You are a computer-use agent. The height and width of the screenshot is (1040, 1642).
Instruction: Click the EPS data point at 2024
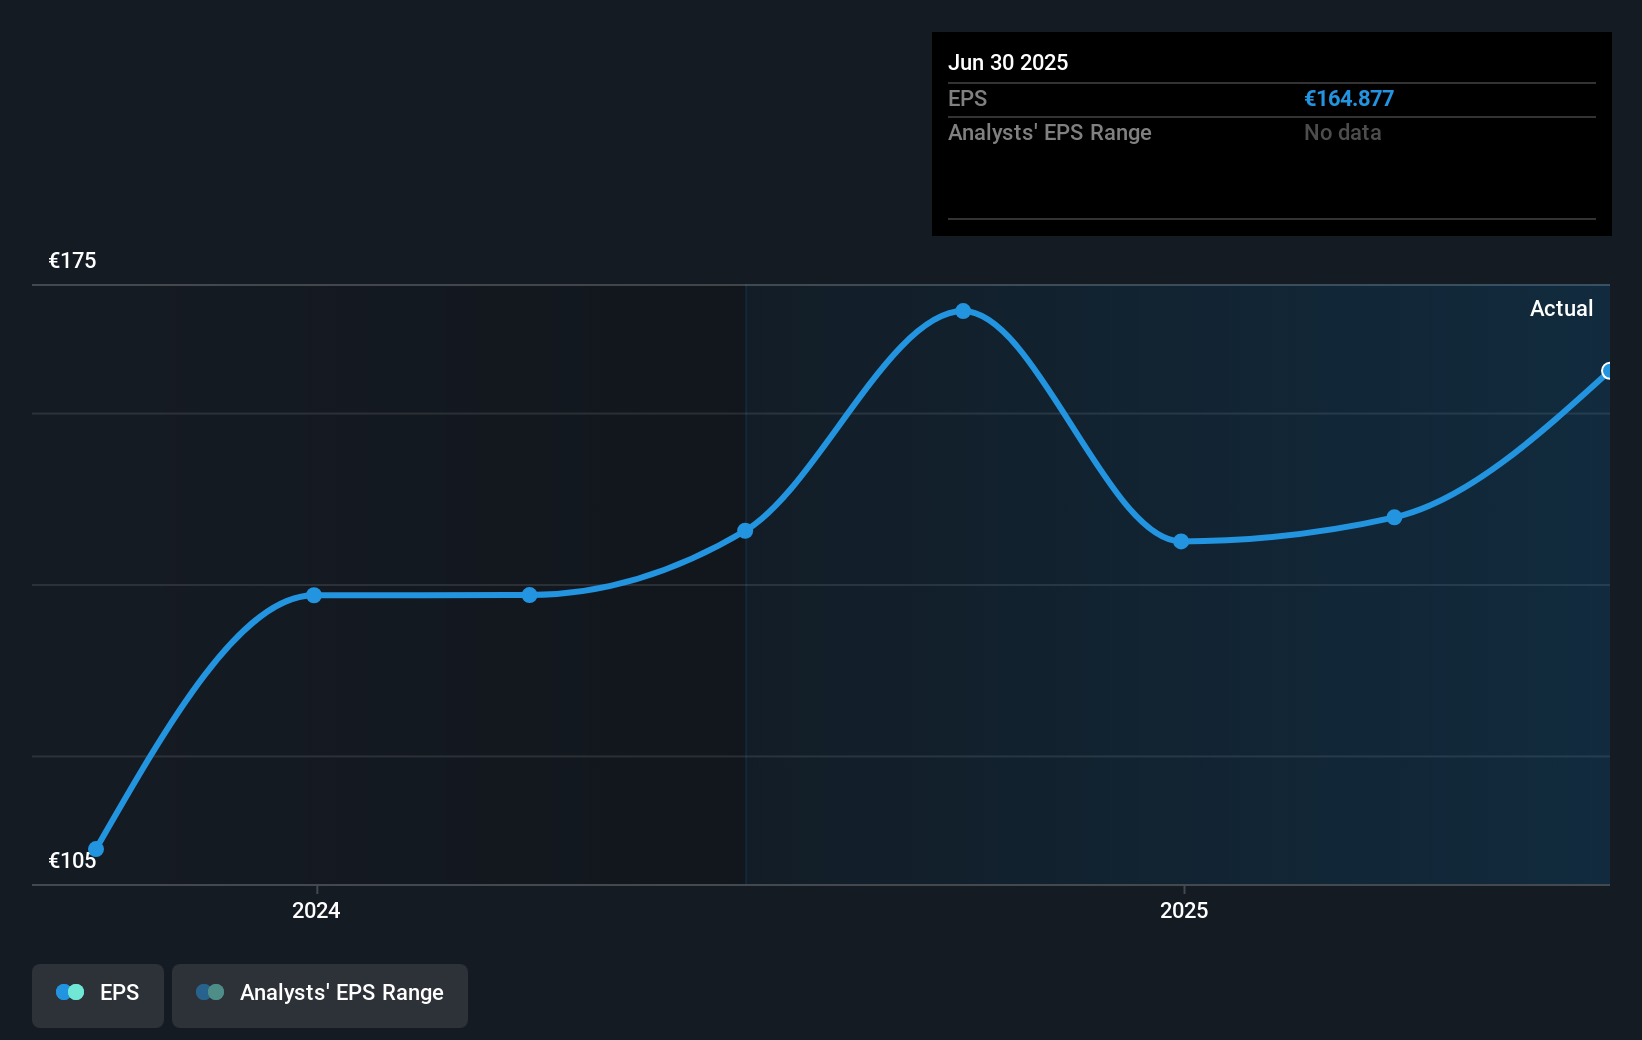click(314, 595)
